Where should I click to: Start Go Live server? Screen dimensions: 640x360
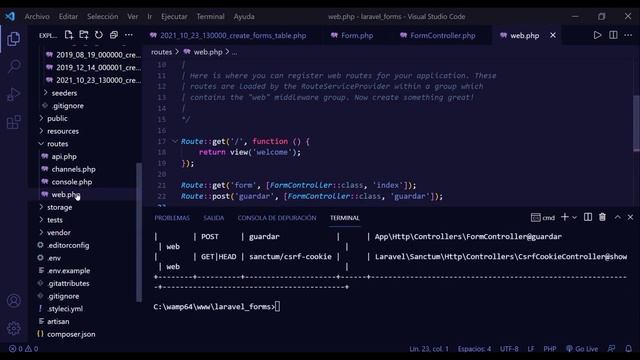582,349
